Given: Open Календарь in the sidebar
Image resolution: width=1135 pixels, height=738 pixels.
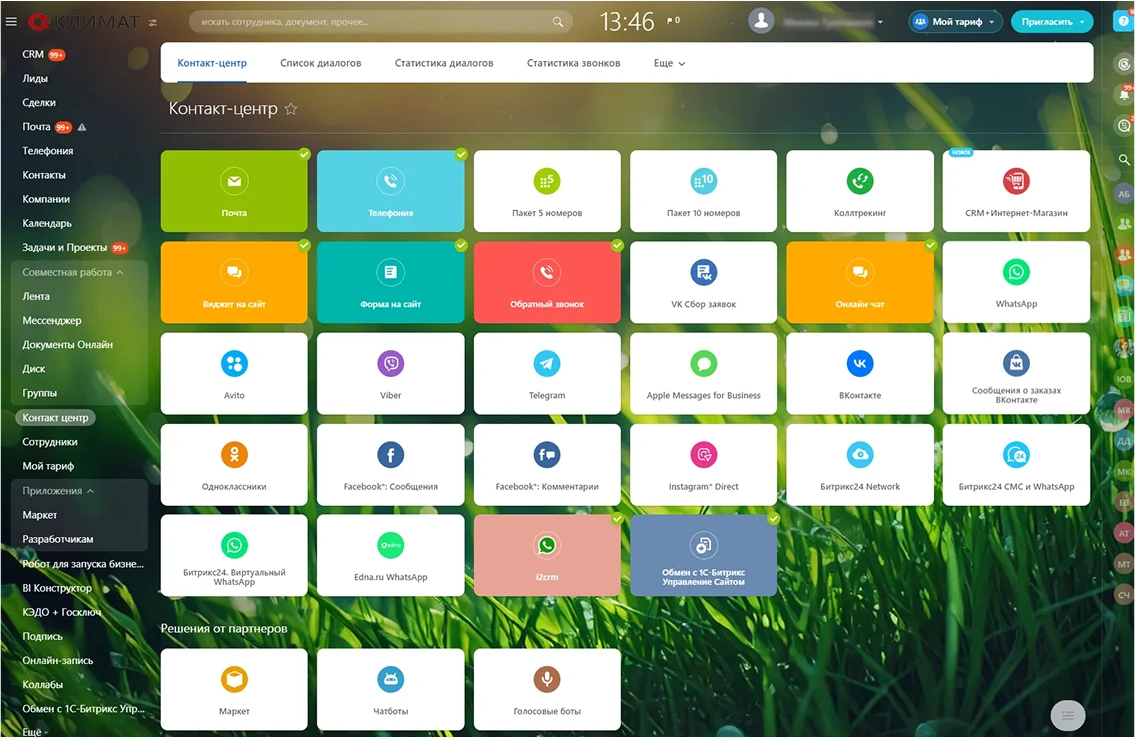Looking at the screenshot, I should [x=46, y=224].
